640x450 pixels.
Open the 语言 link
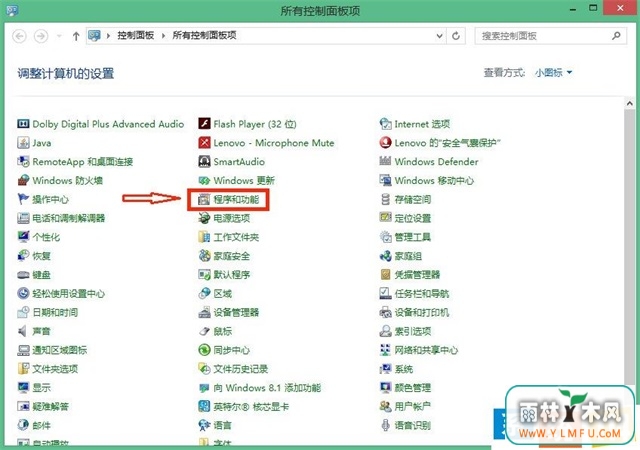pyautogui.click(x=222, y=425)
